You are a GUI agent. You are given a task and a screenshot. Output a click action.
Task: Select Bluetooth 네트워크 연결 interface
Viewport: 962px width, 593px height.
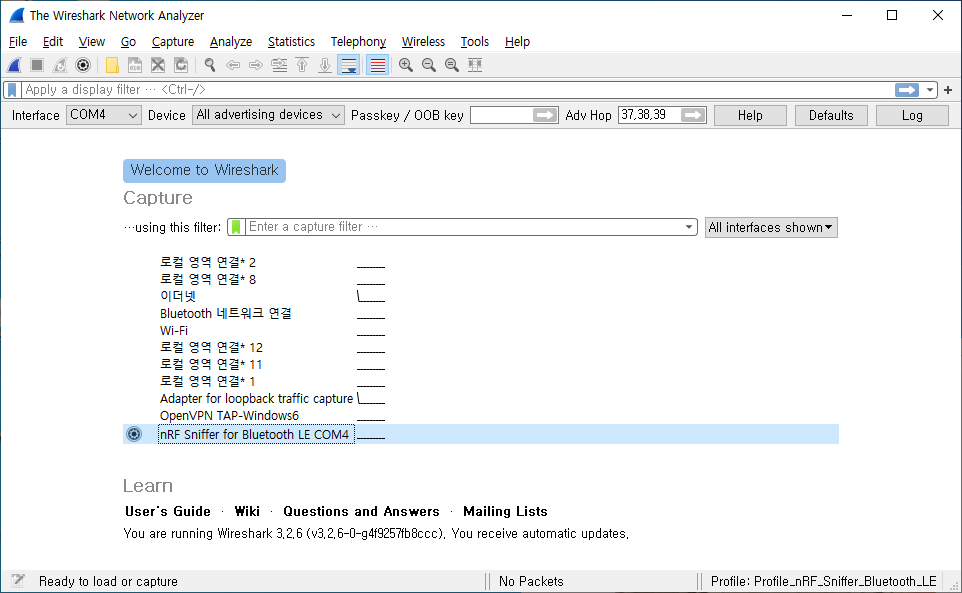[225, 313]
